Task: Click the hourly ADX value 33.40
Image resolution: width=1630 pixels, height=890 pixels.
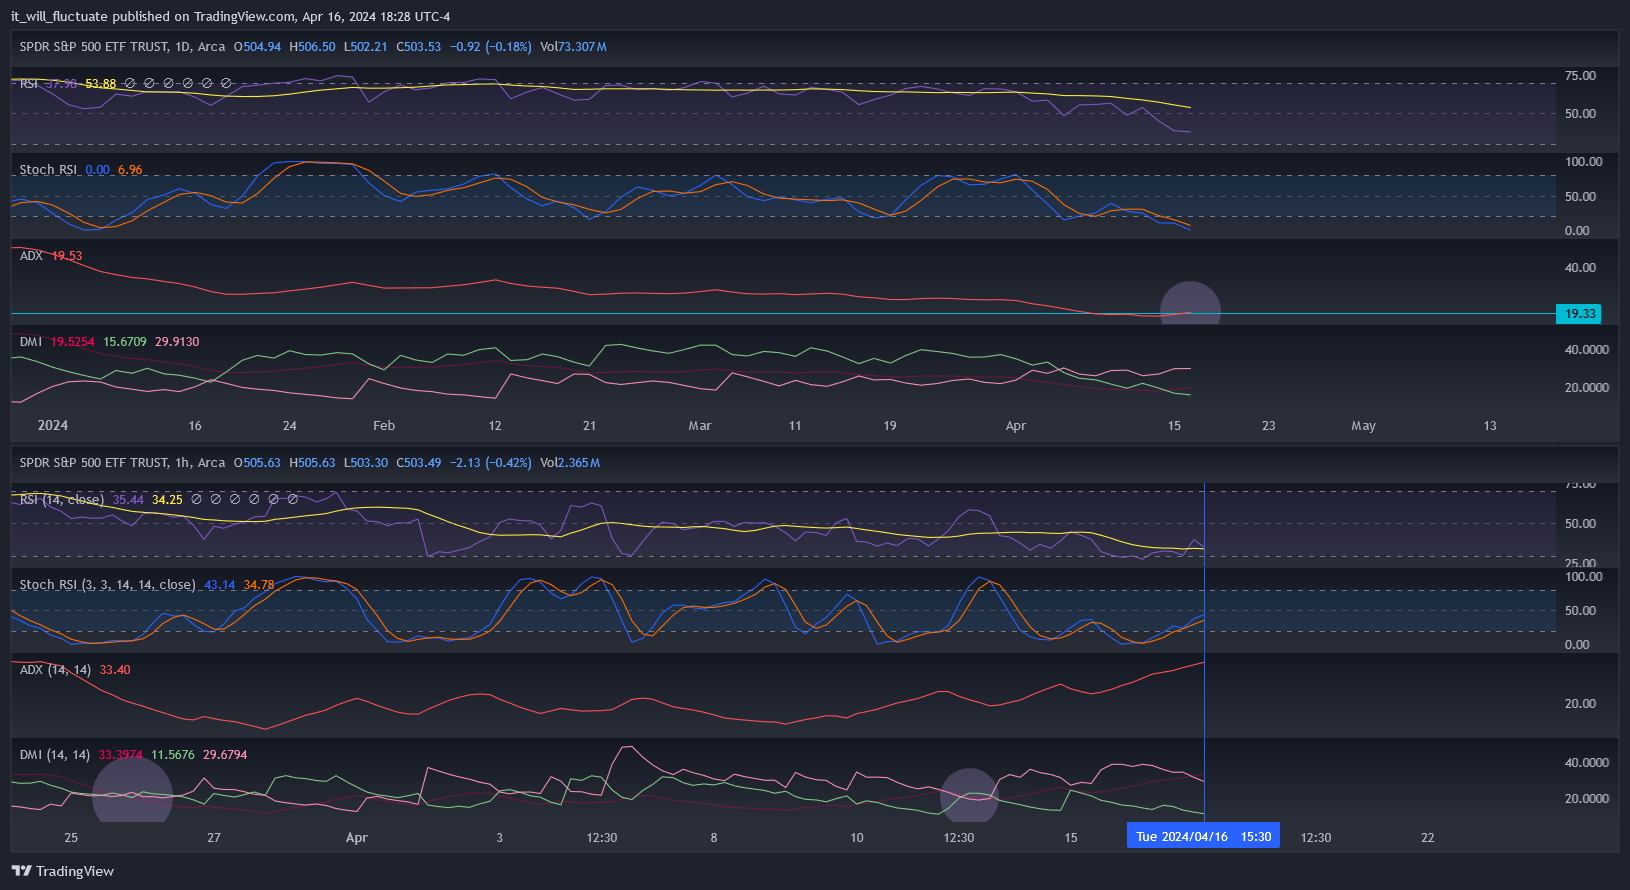Action: click(x=115, y=670)
